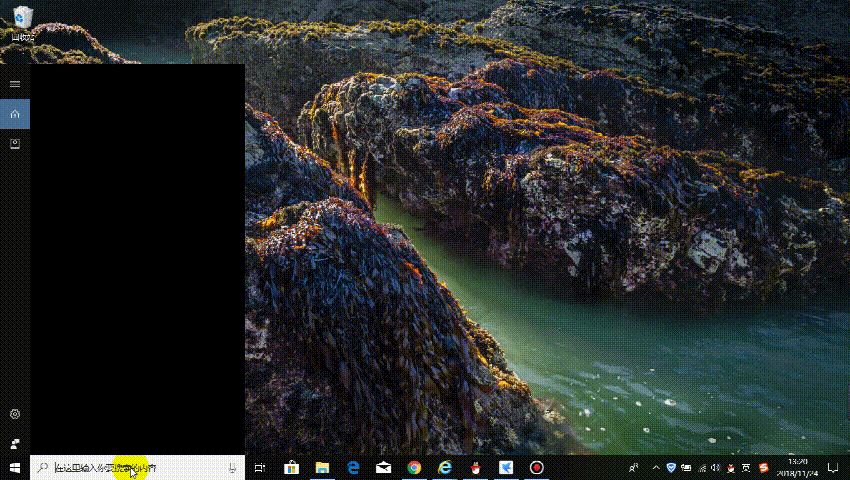Click the Feedback icon in Cortana sidebar
850x480 pixels.
[14, 441]
